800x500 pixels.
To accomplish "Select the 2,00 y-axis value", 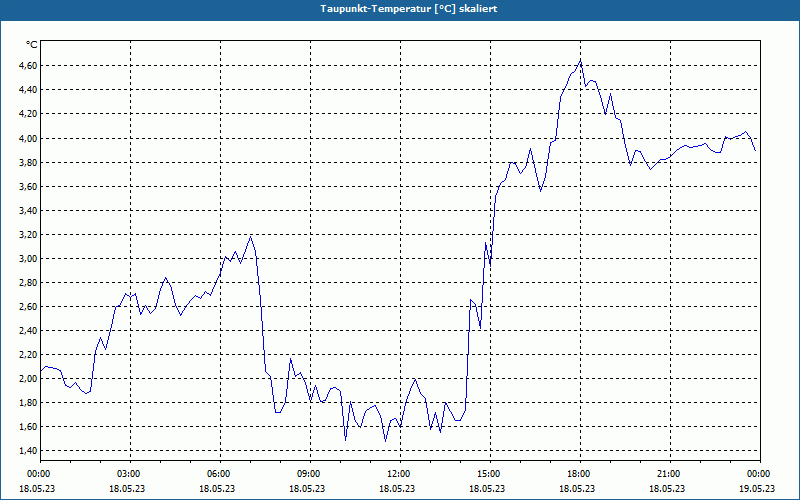I will point(28,378).
